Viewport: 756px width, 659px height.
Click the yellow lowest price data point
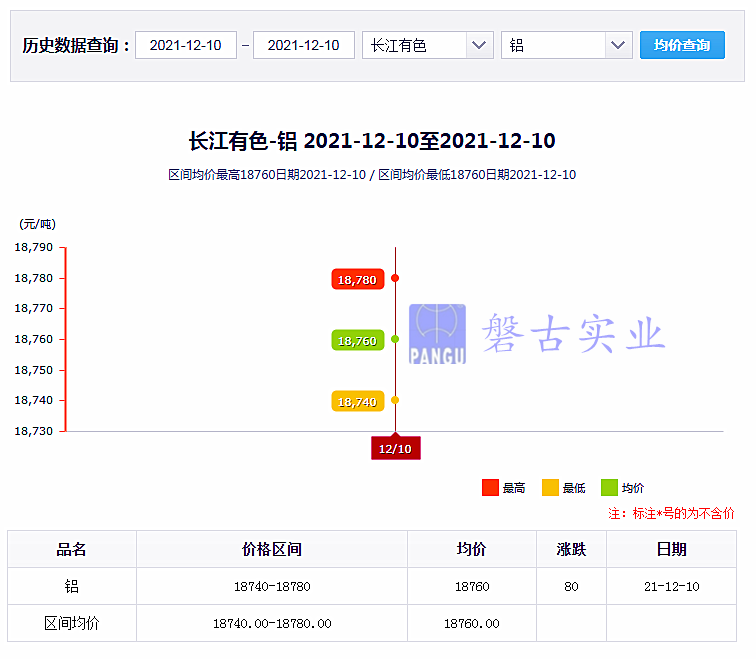395,400
